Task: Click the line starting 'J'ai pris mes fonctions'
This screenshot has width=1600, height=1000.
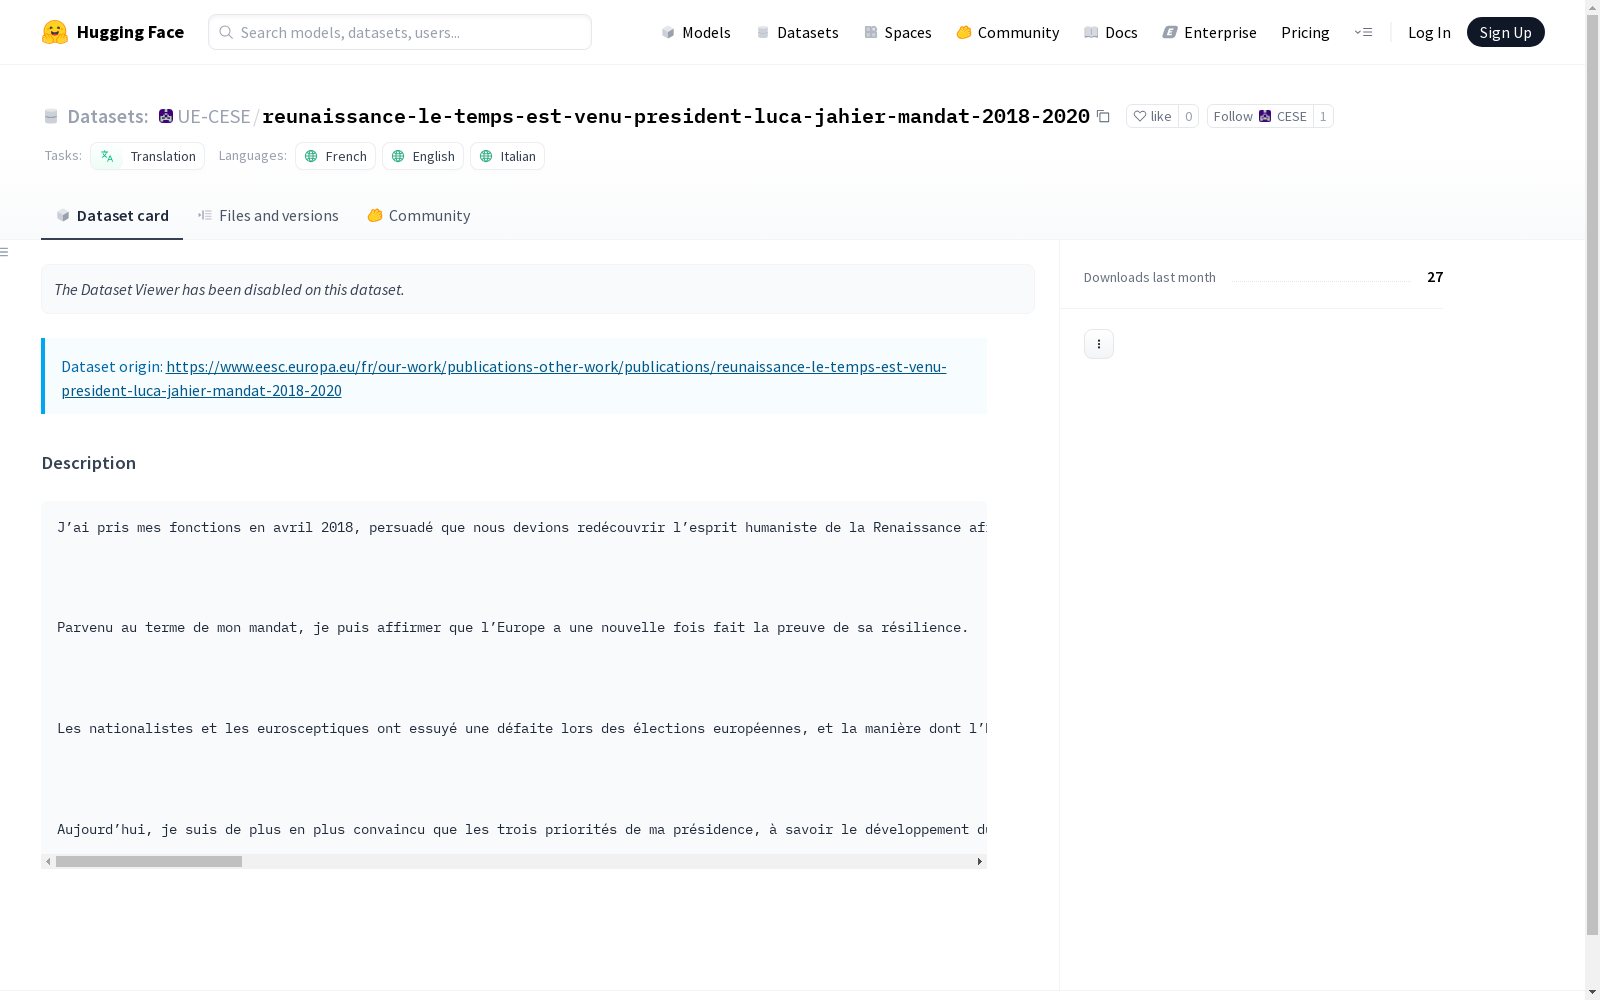Action: [521, 527]
